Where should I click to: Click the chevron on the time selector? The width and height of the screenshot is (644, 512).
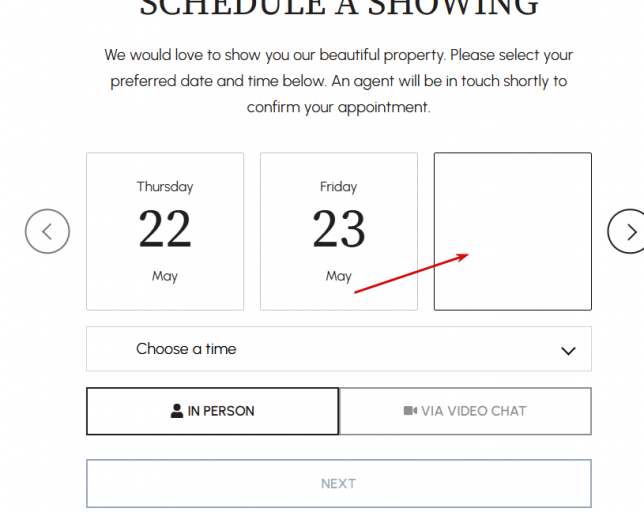[568, 350]
